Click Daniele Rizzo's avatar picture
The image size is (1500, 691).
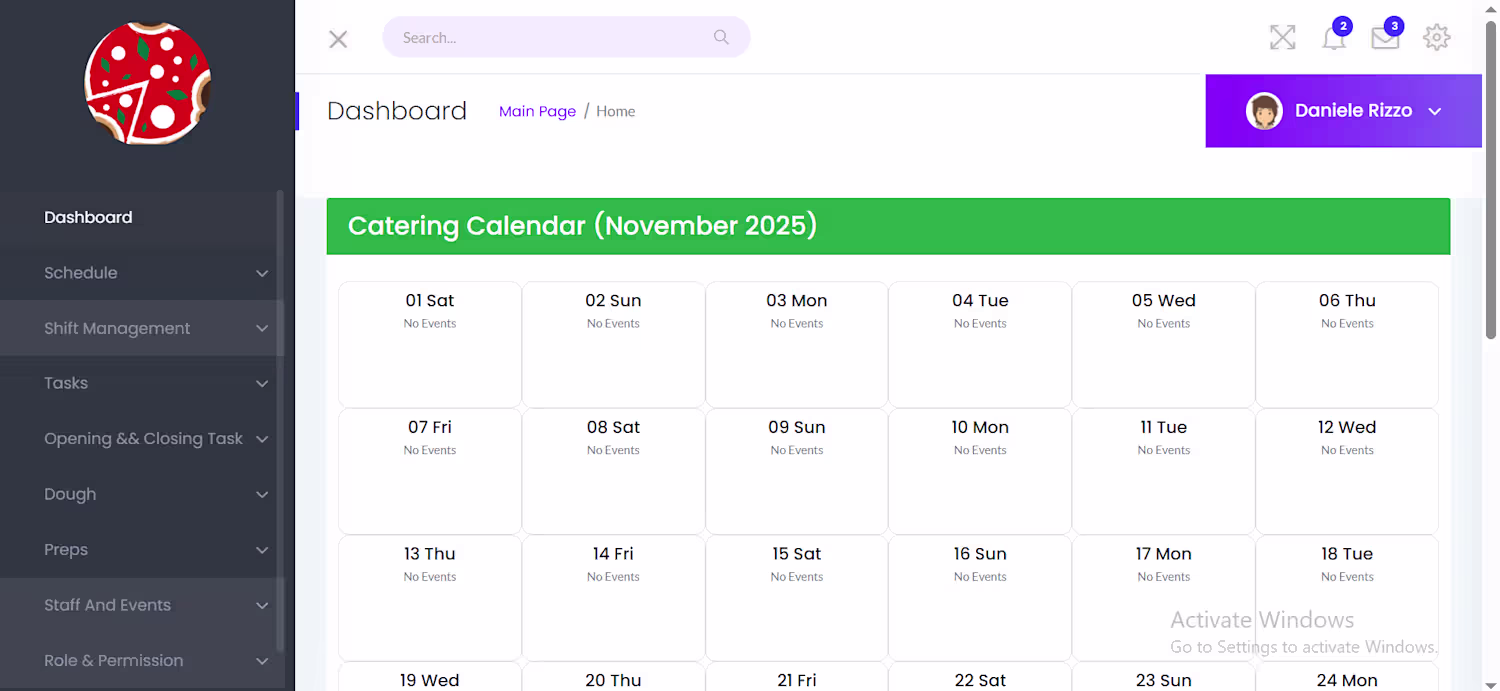(1264, 111)
